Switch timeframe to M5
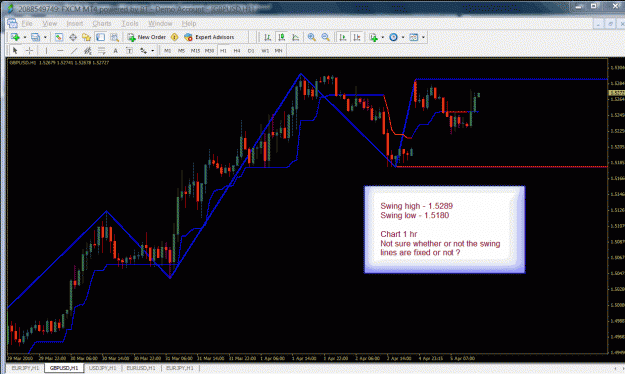 [x=181, y=51]
